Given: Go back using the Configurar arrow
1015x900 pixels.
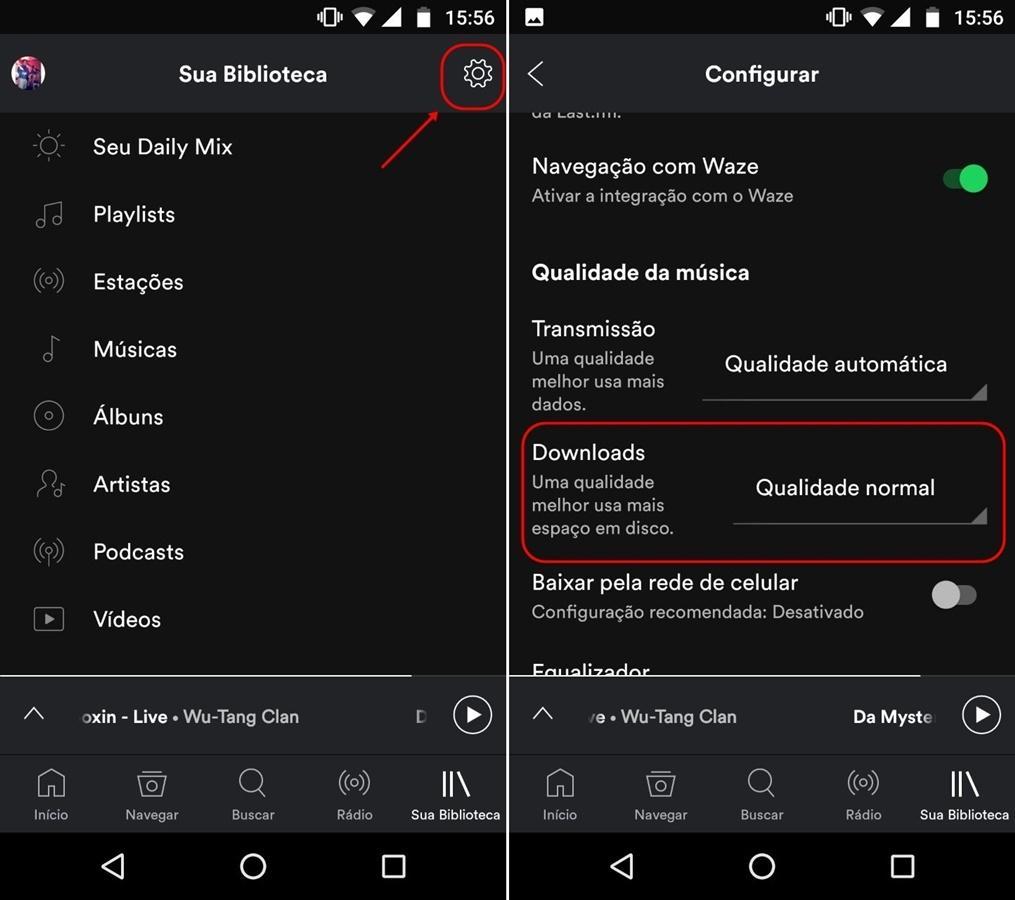Looking at the screenshot, I should [x=536, y=74].
